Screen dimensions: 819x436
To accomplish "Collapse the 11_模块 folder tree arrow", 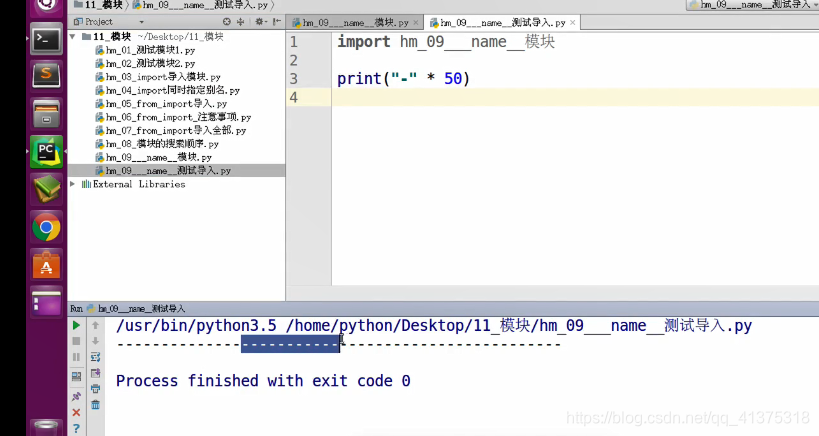I will pyautogui.click(x=73, y=37).
